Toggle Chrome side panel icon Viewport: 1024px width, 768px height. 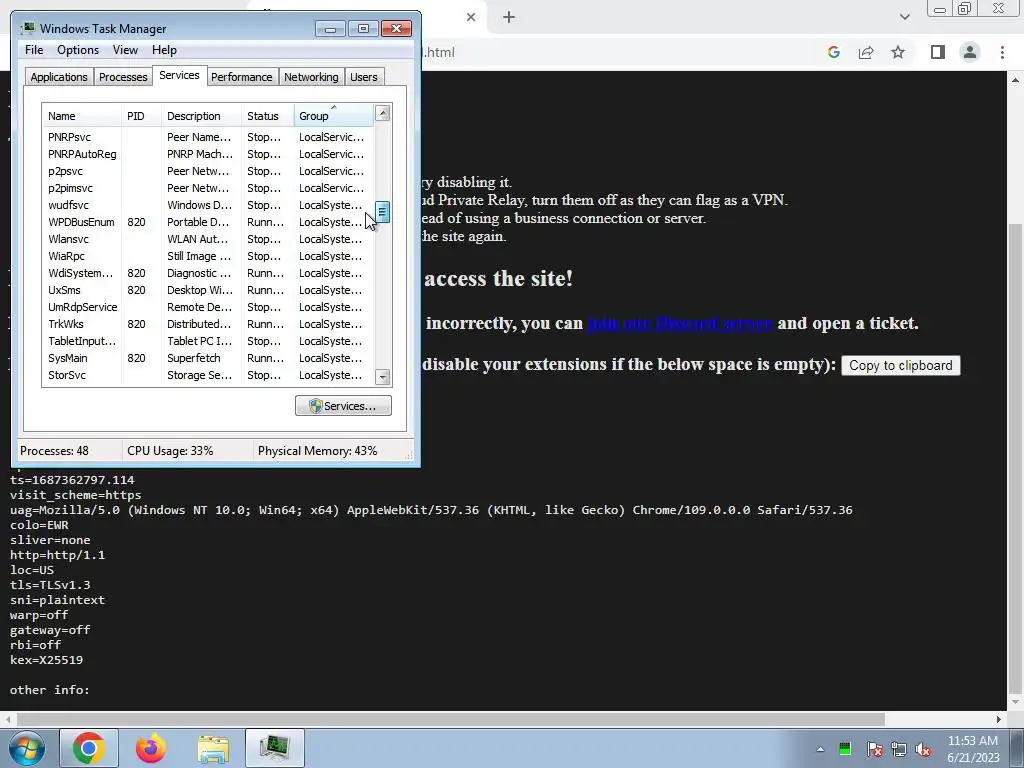(938, 52)
